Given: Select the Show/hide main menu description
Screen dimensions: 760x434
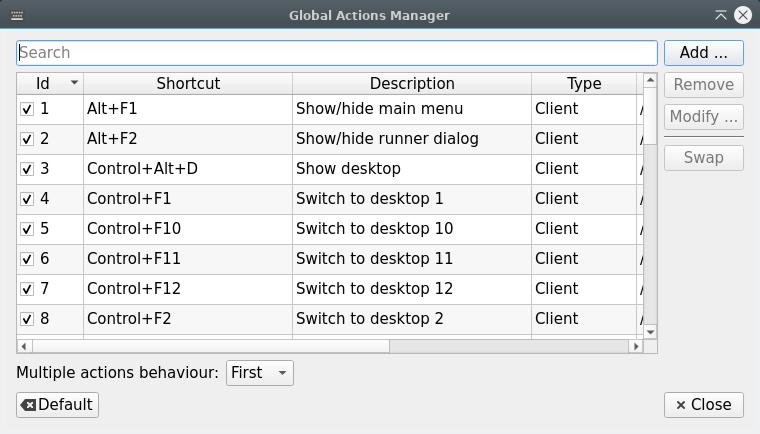Looking at the screenshot, I should [412, 109].
